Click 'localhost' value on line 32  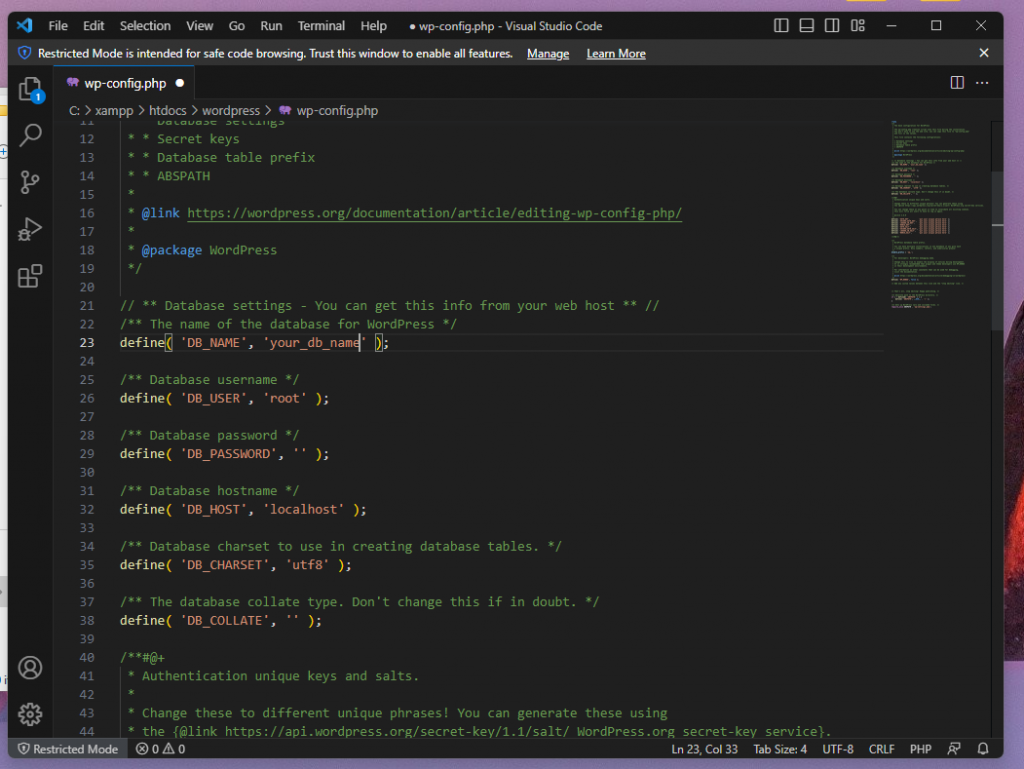click(x=304, y=509)
